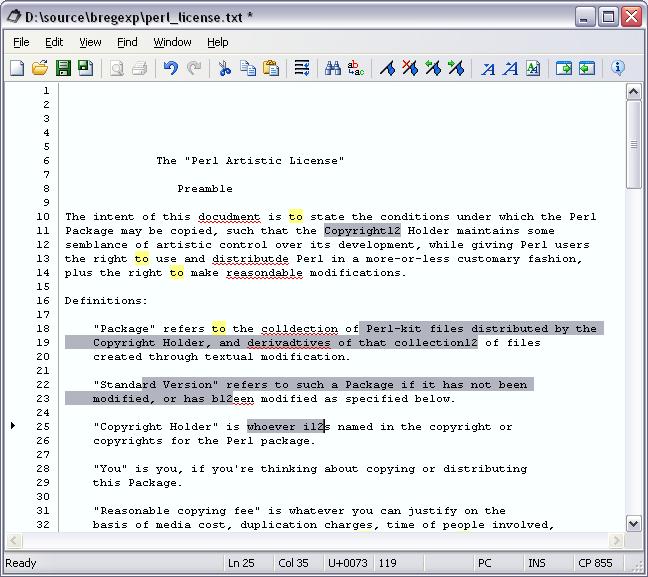The image size is (648, 577).
Task: Click the smaller italic A font icon
Action: tap(488, 69)
